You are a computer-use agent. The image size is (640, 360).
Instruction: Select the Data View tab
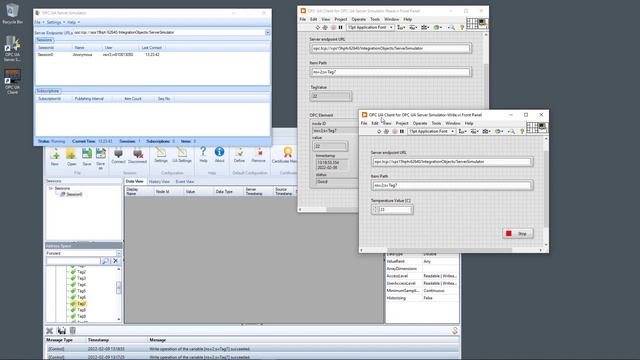[135, 181]
